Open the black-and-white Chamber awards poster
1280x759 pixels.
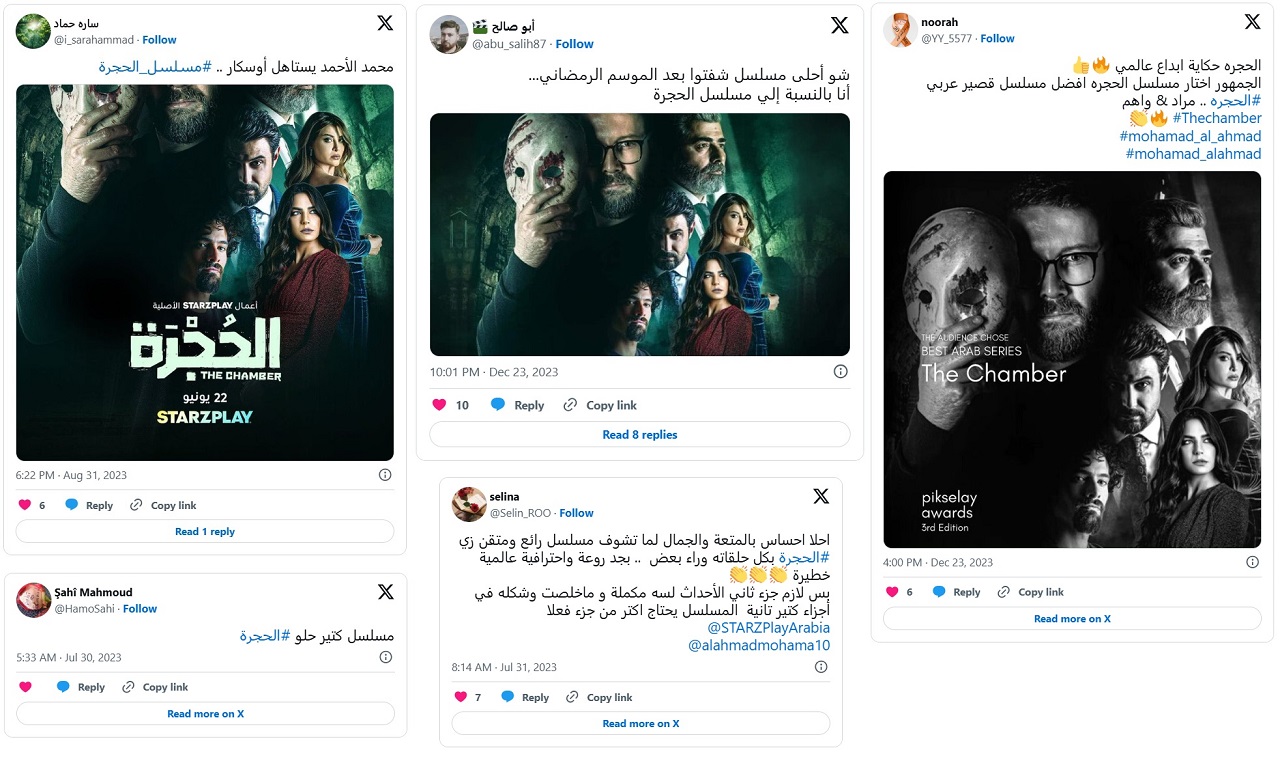coord(1072,360)
